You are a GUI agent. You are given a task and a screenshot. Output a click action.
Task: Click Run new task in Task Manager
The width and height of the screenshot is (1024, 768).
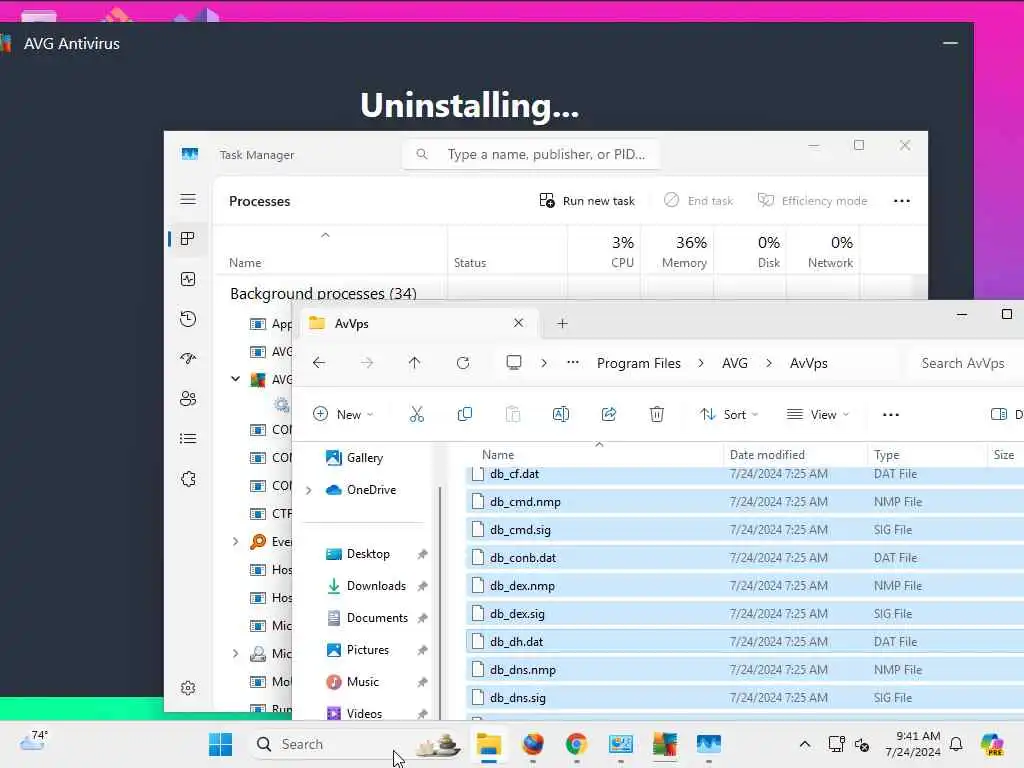pyautogui.click(x=587, y=200)
